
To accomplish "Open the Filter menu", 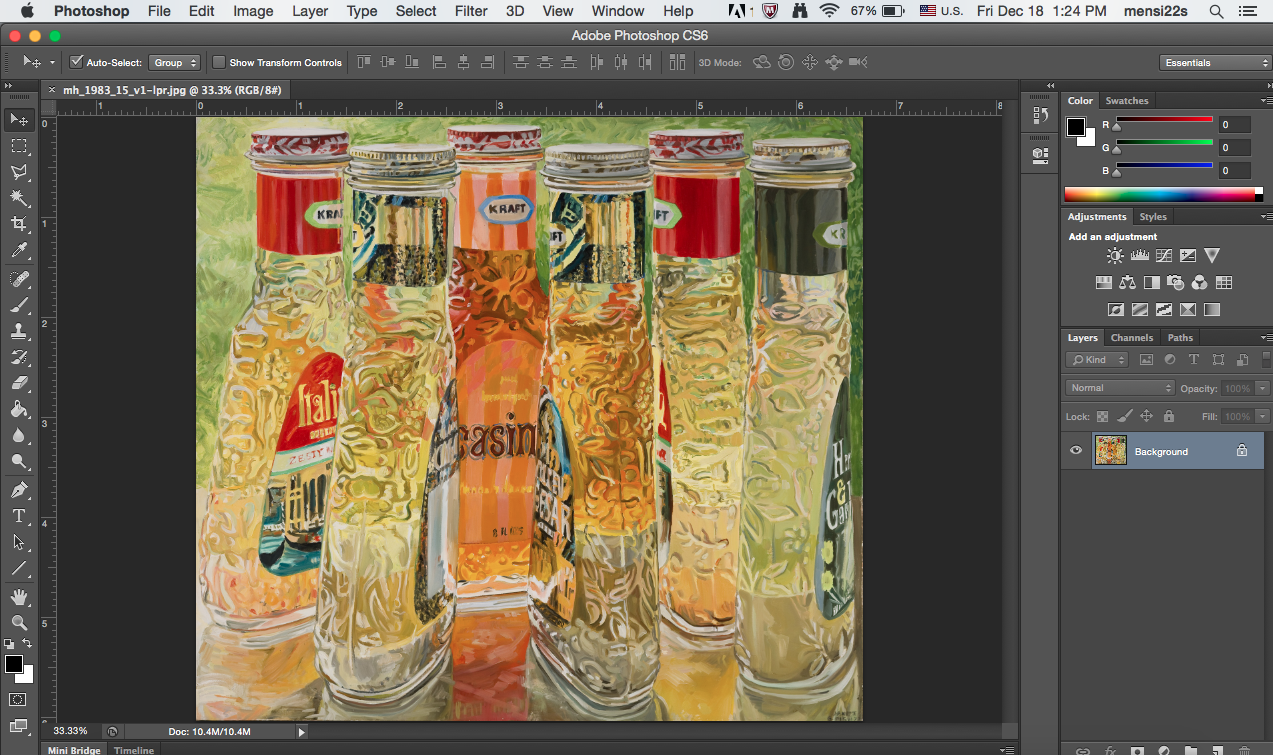I will tap(473, 11).
